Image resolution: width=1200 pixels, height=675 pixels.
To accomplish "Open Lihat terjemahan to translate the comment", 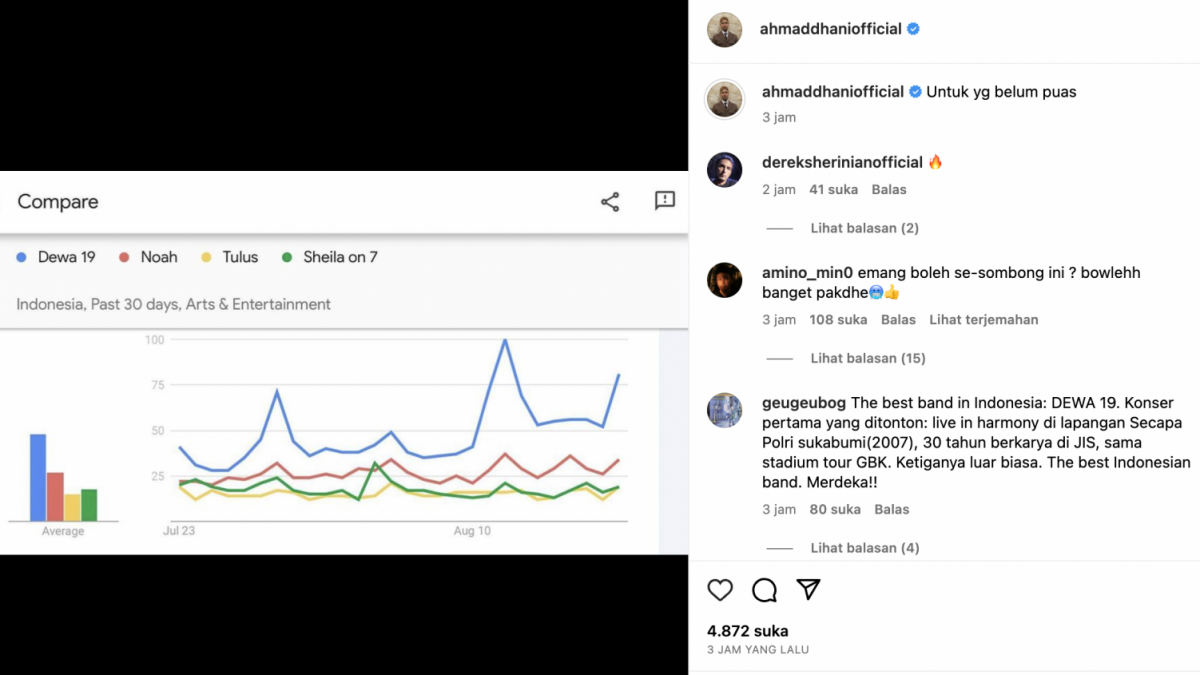I will click(984, 319).
